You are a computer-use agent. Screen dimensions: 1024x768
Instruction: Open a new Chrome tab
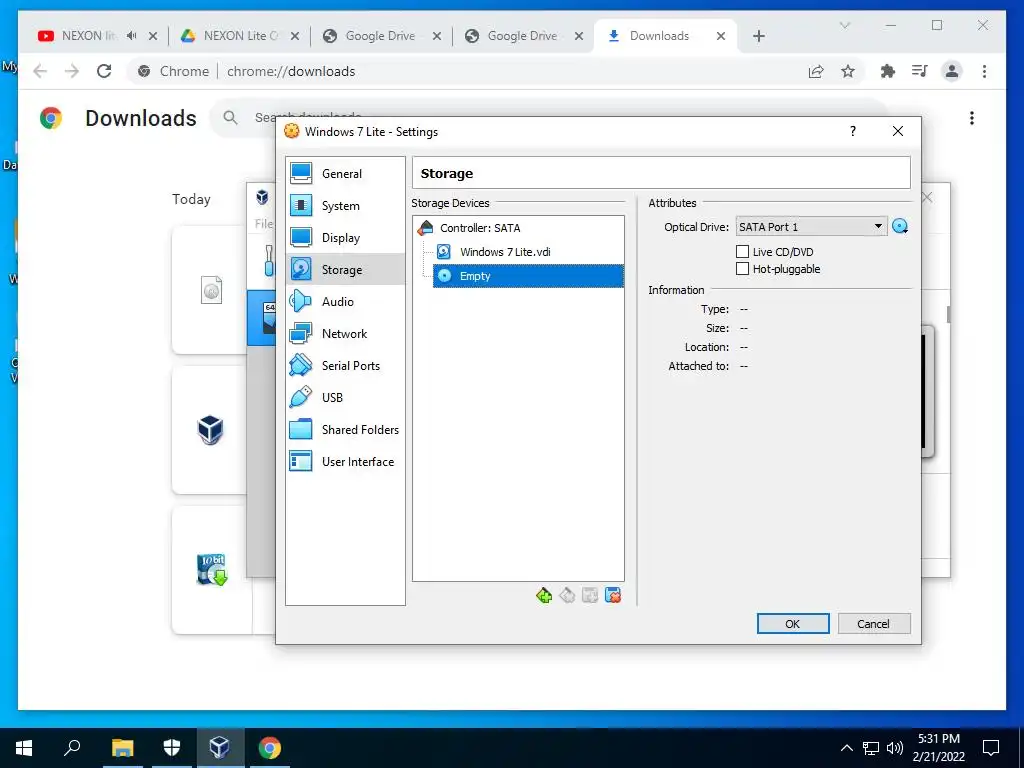click(758, 36)
